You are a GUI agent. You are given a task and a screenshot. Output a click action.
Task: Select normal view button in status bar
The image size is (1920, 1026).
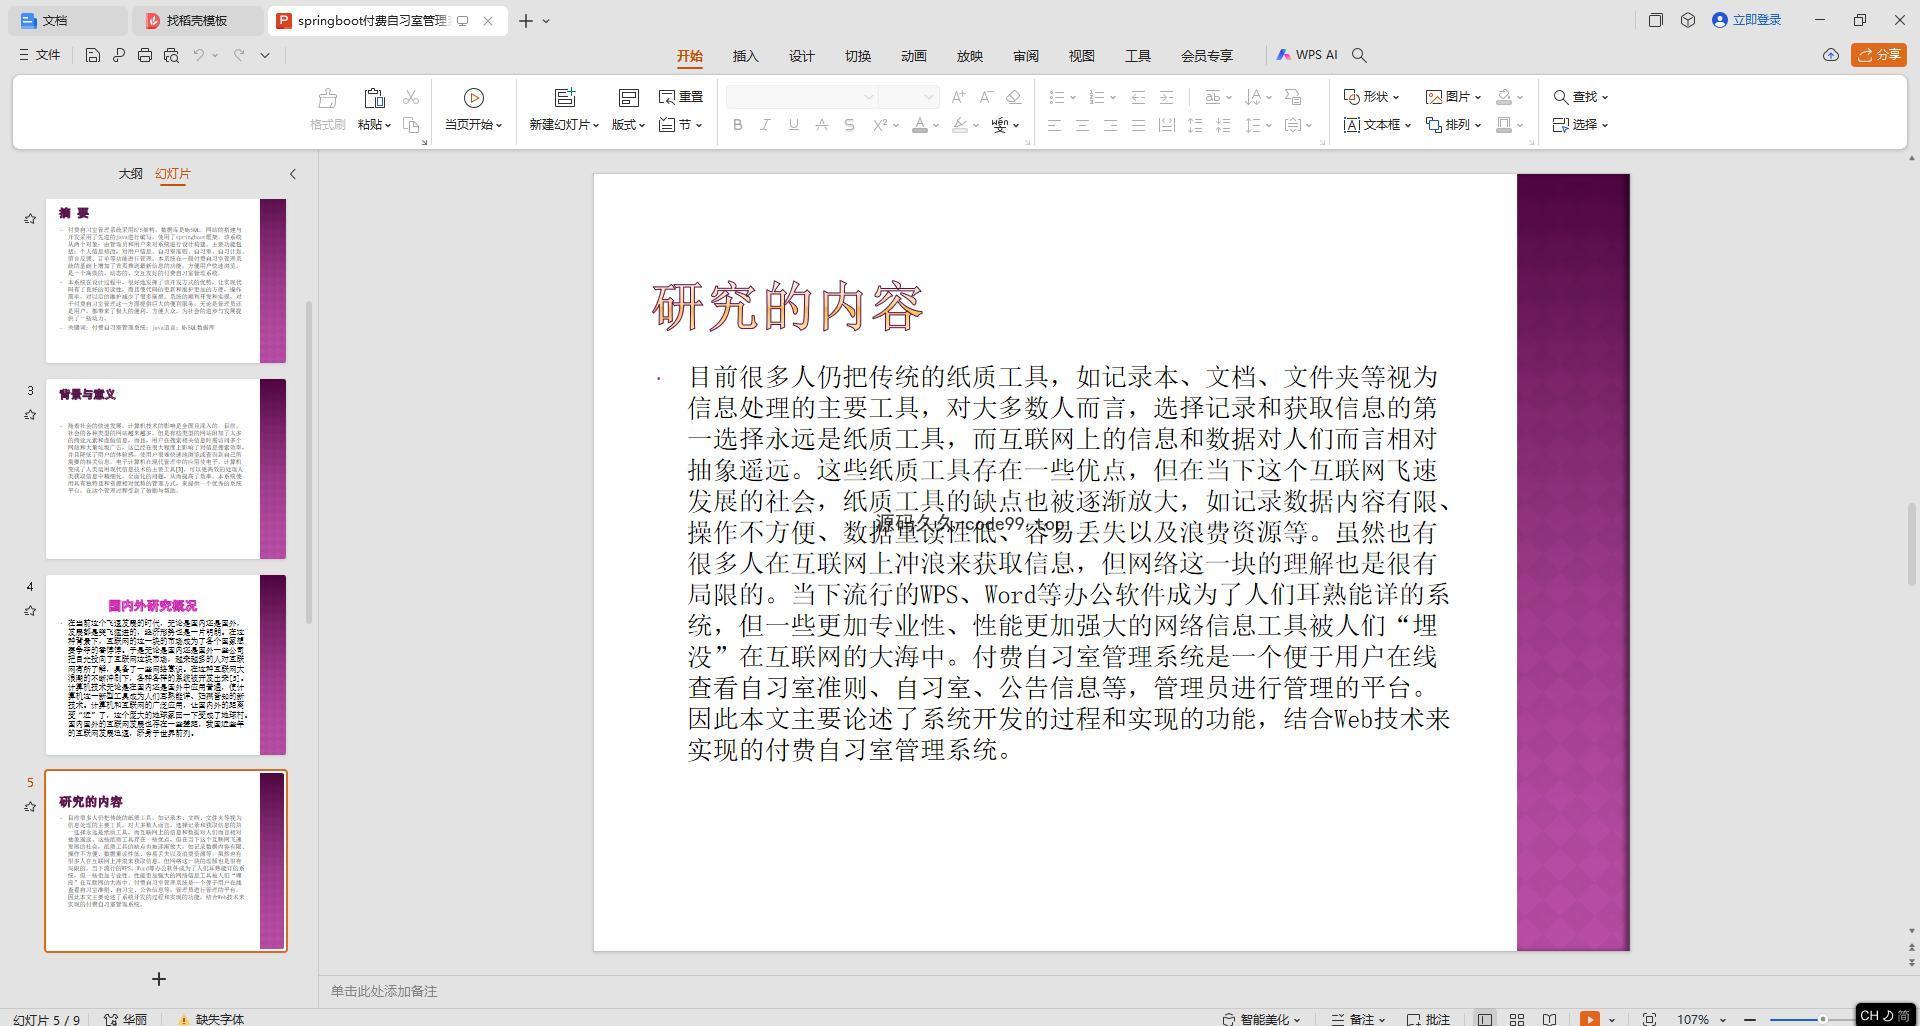(1485, 1019)
